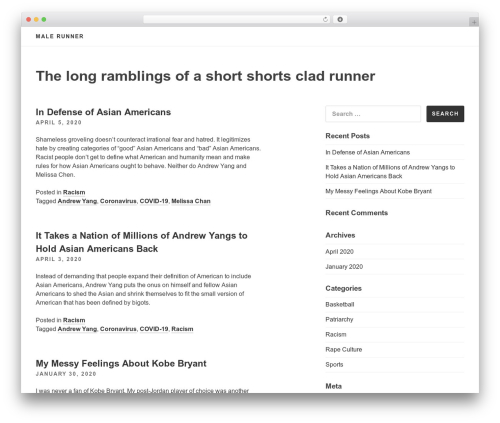Open the Melissa Chan tag
500x423 pixels.
point(191,201)
